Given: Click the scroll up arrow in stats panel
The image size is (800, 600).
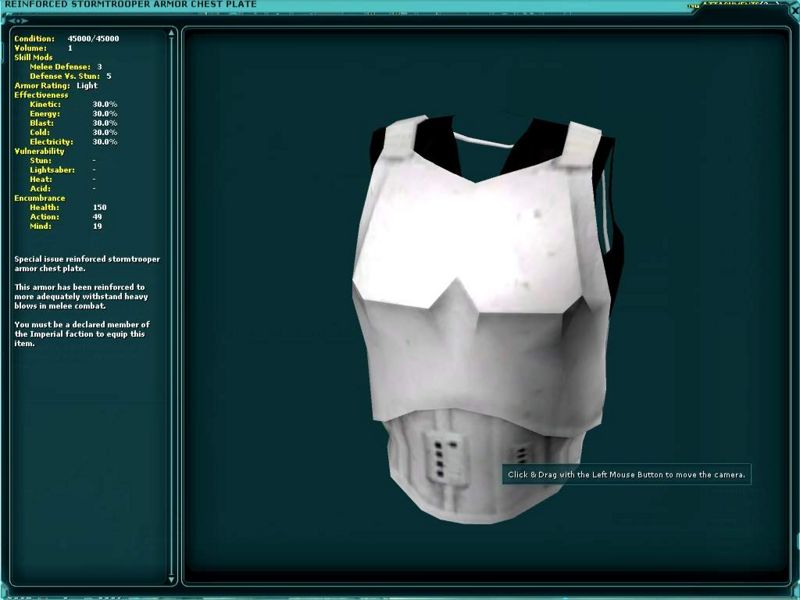Looking at the screenshot, I should (171, 32).
